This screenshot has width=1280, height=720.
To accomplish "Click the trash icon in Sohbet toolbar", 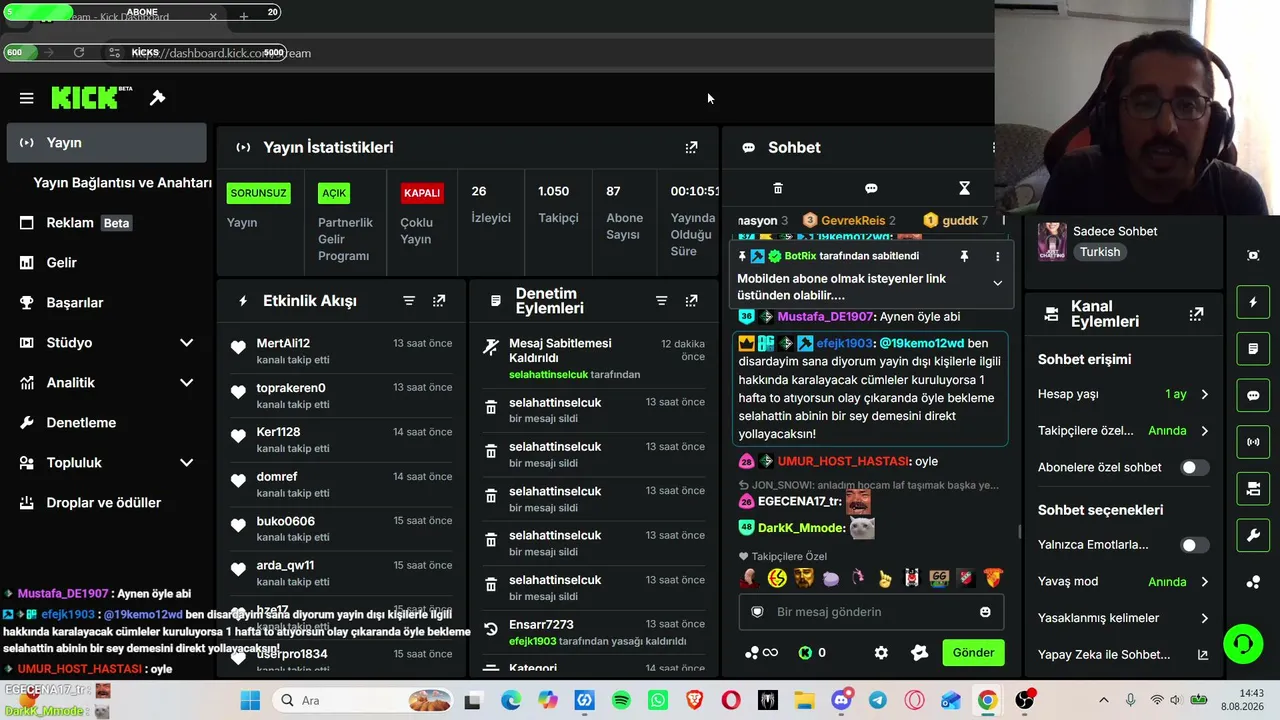I will tap(778, 188).
